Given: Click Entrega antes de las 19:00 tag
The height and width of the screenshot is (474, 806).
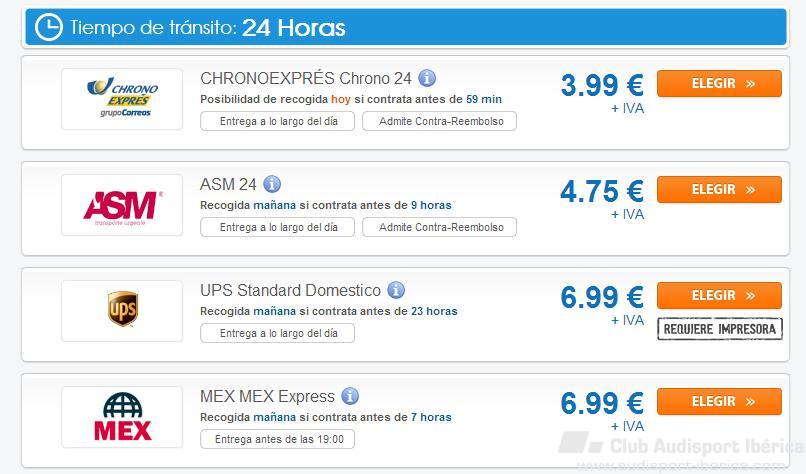Looking at the screenshot, I should pos(278,439).
